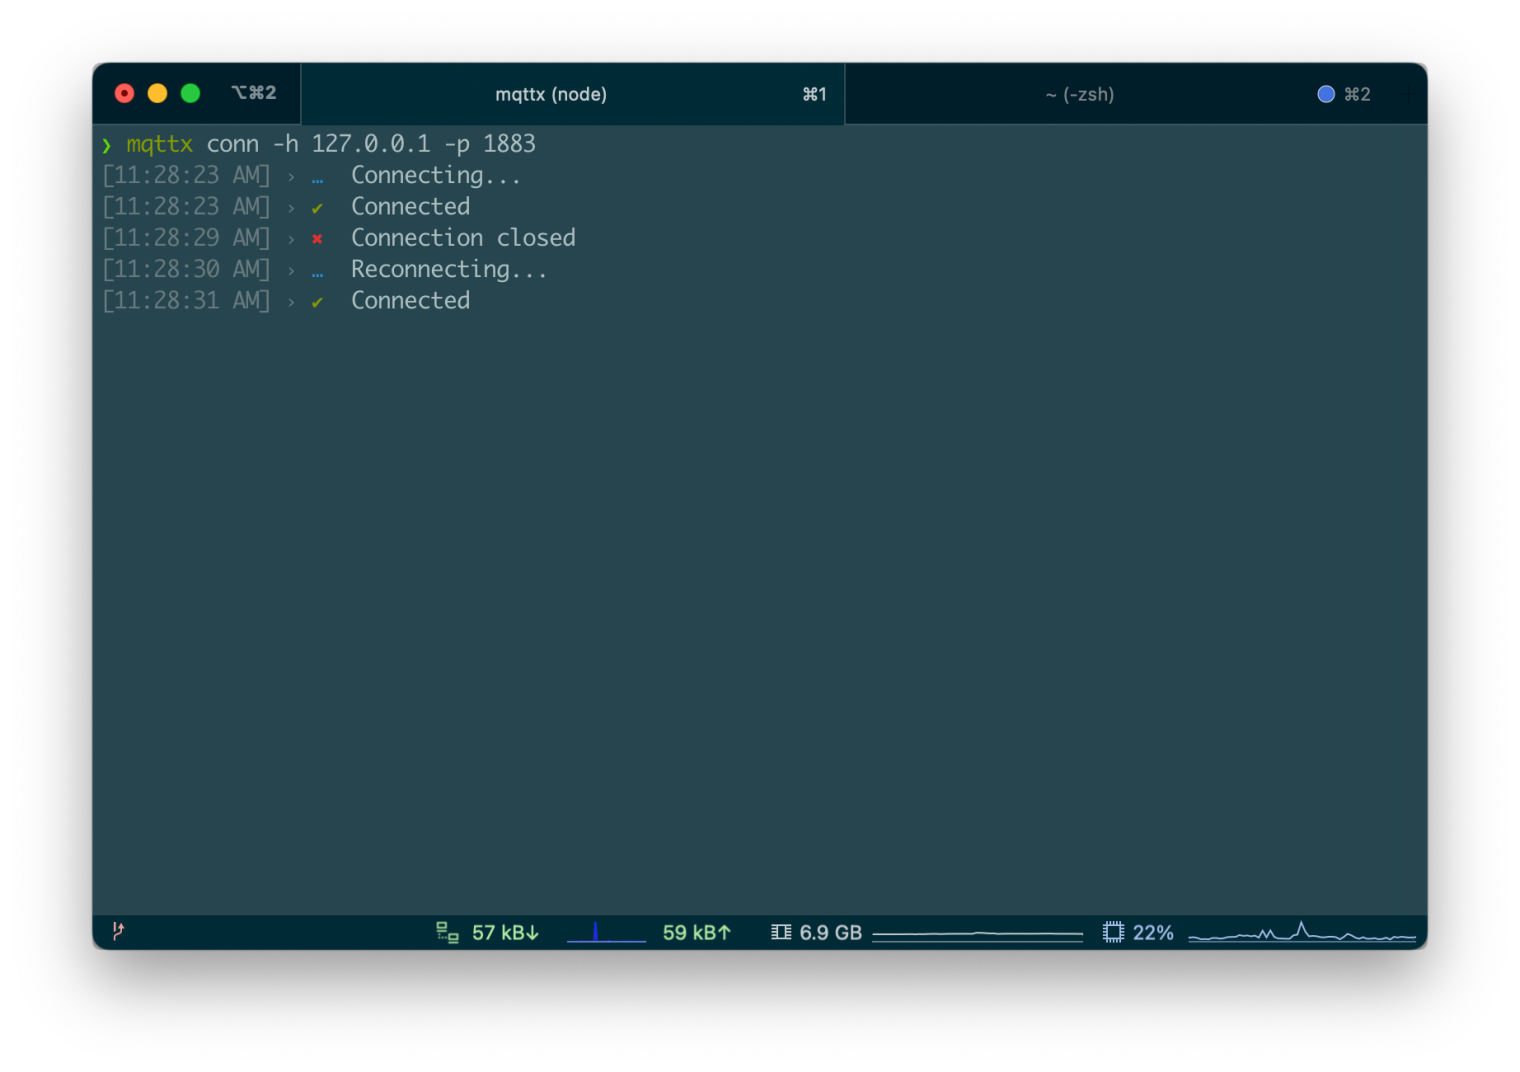Close the terminal window with red button
1520x1072 pixels.
click(124, 93)
